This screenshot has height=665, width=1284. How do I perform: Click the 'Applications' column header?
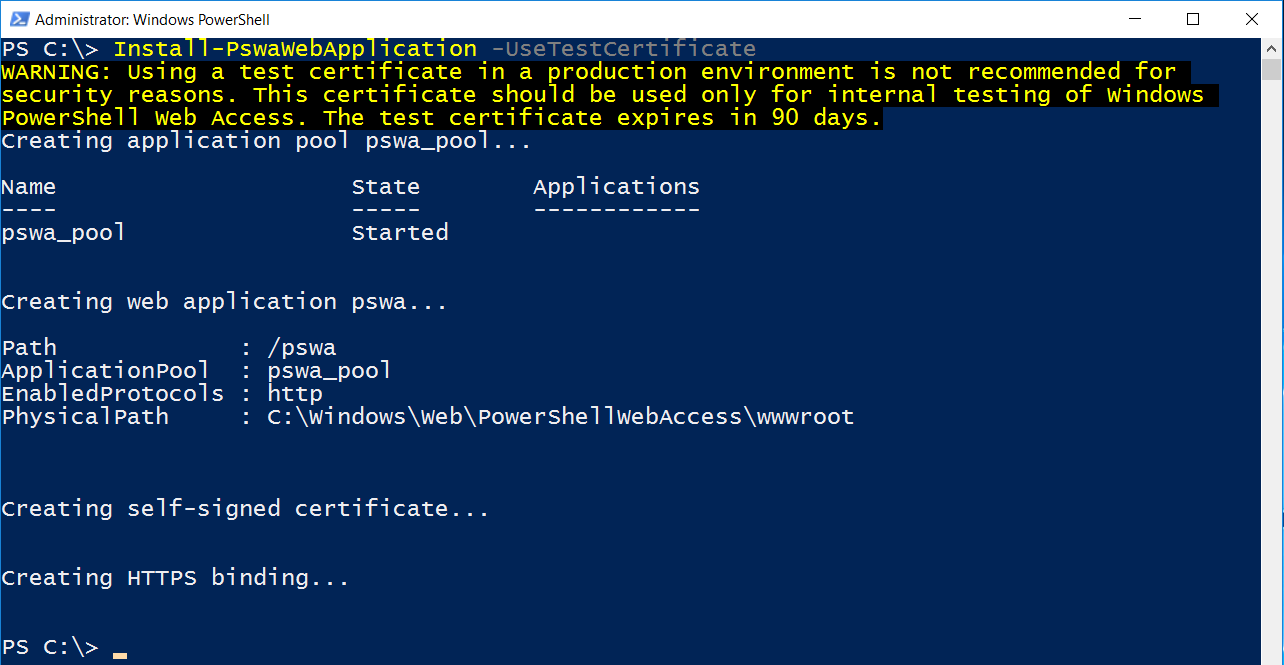tap(617, 187)
